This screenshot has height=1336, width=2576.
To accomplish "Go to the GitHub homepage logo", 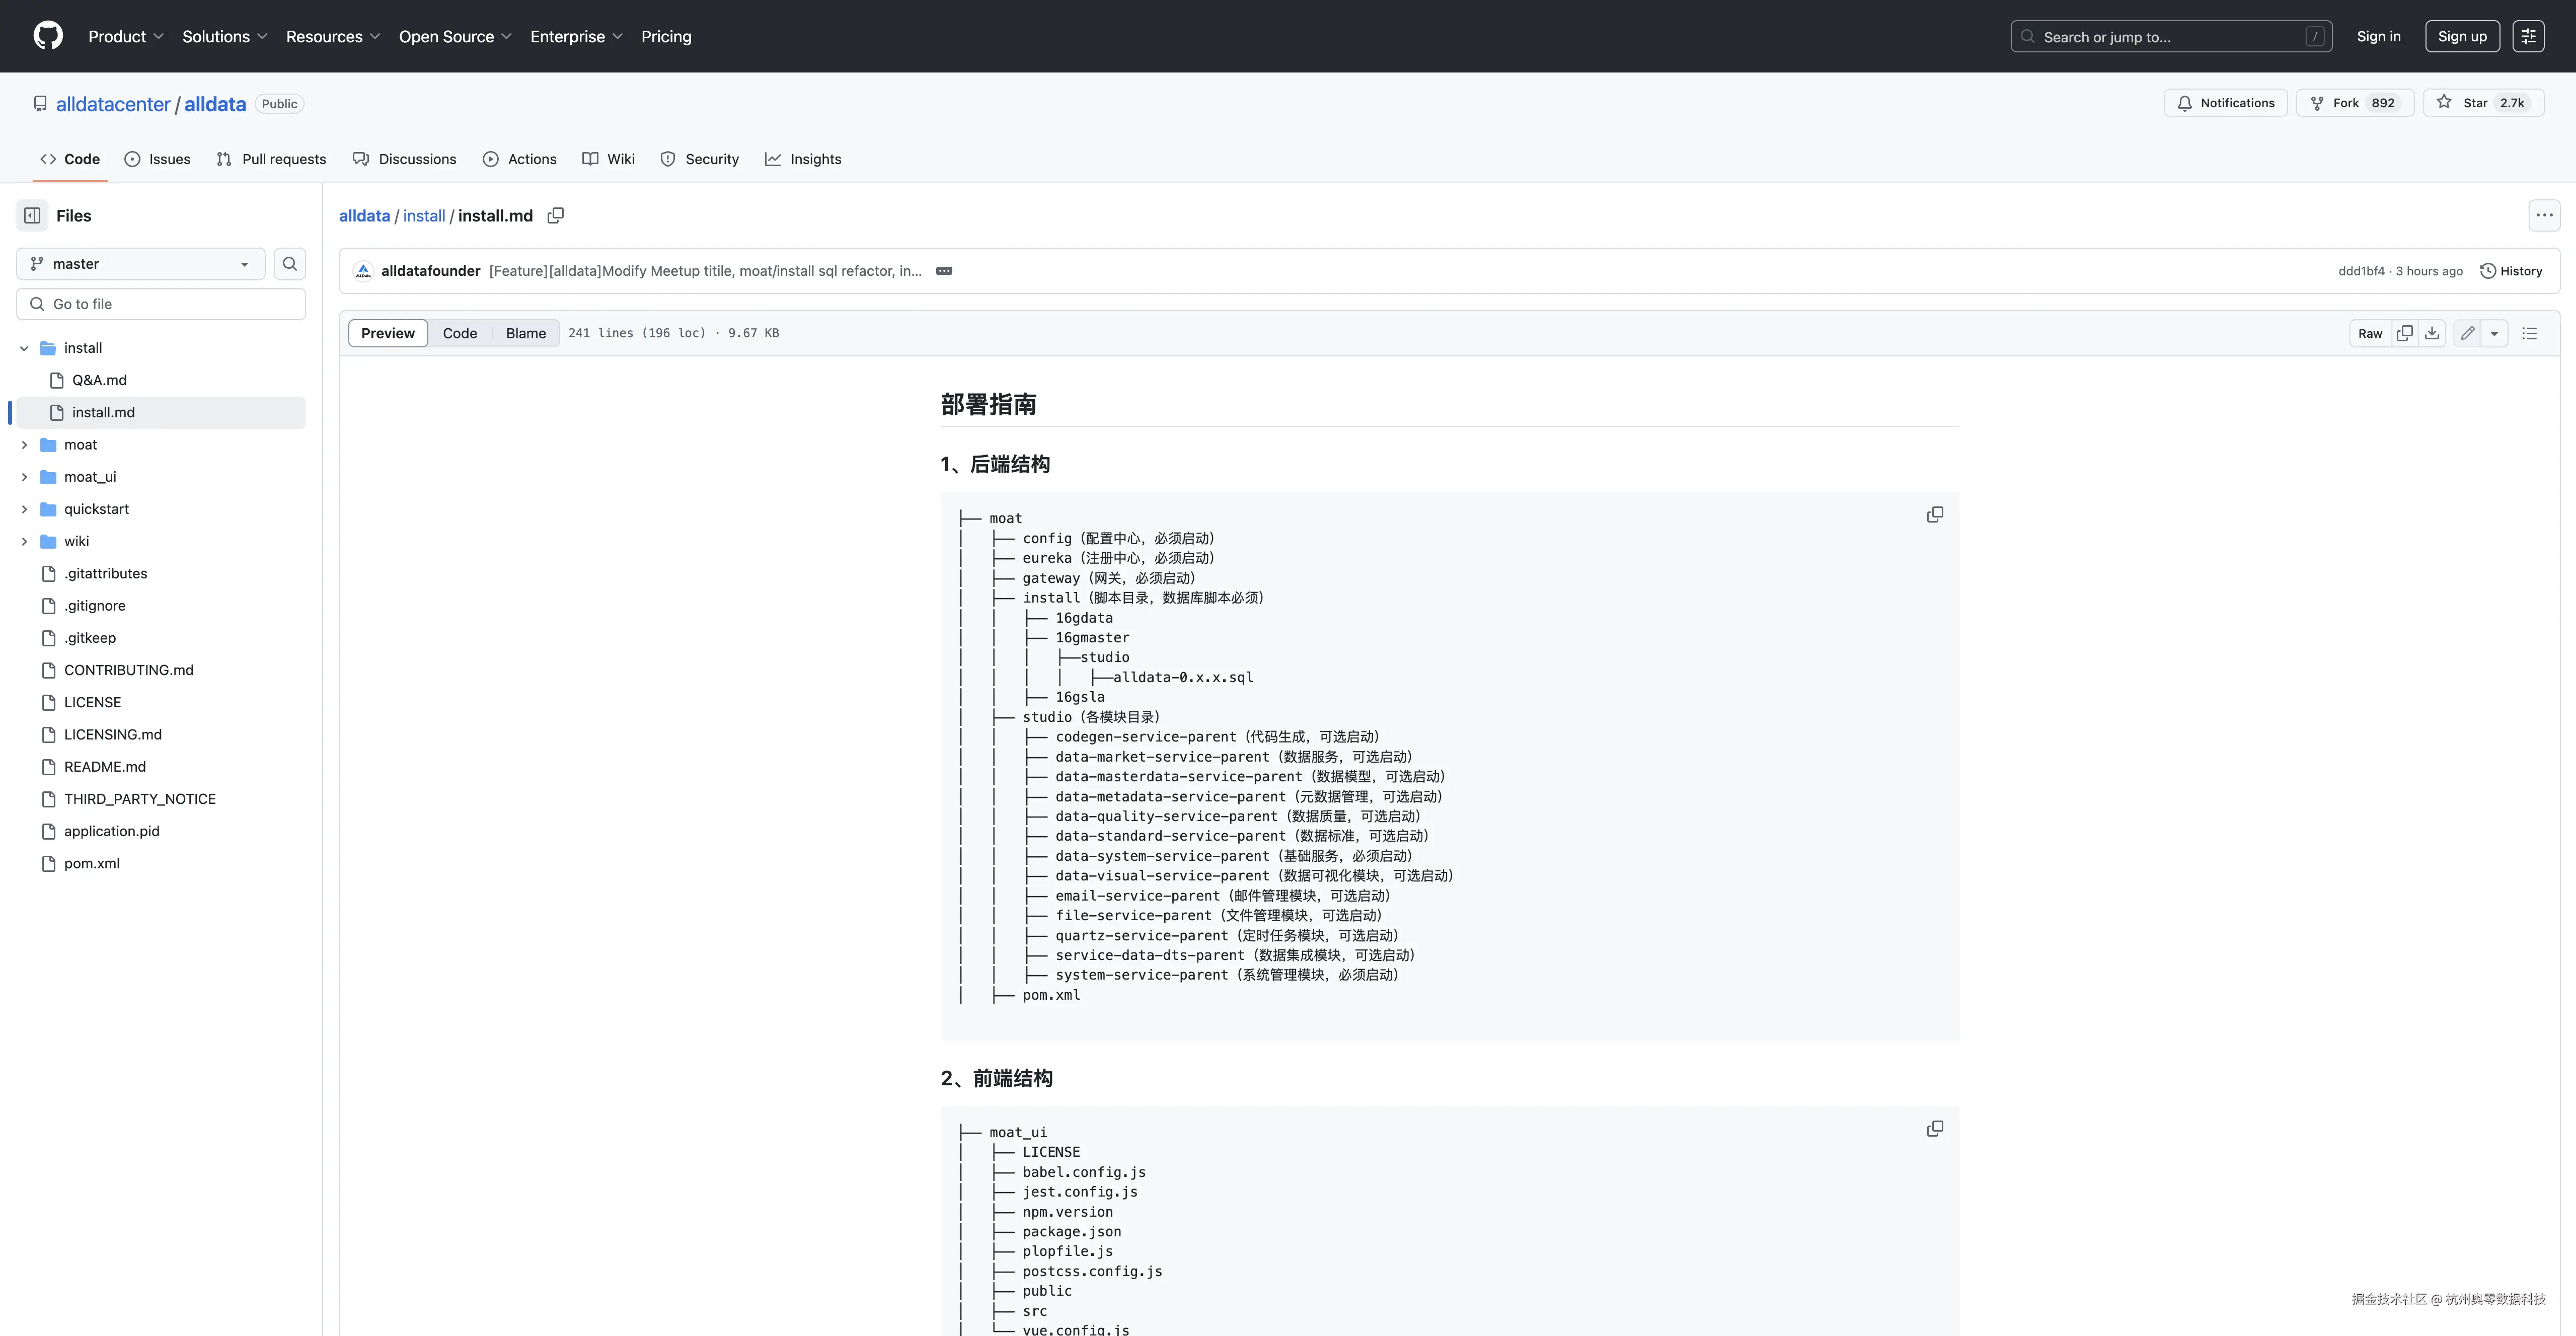I will (48, 36).
